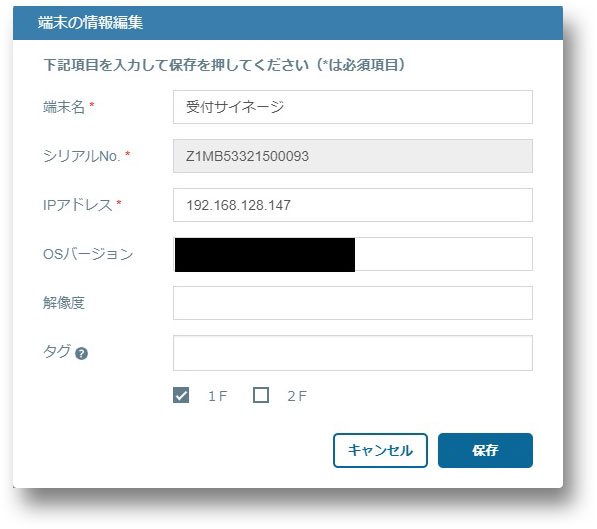Click the IPアドレス label
Screen dimensions: 597x529
click(78, 205)
